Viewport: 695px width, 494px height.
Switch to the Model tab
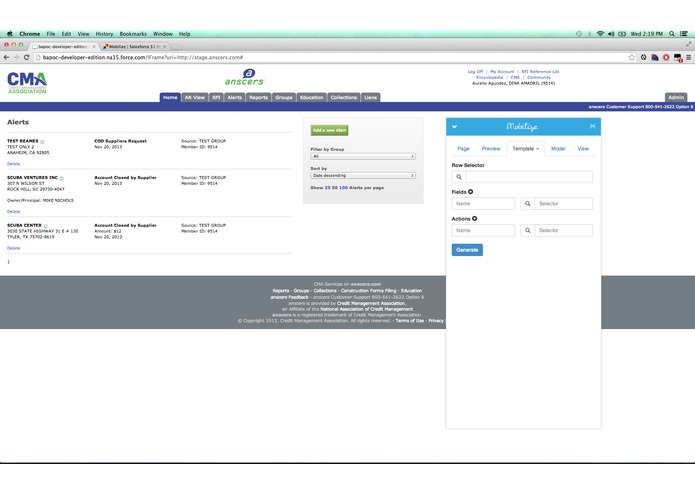558,149
